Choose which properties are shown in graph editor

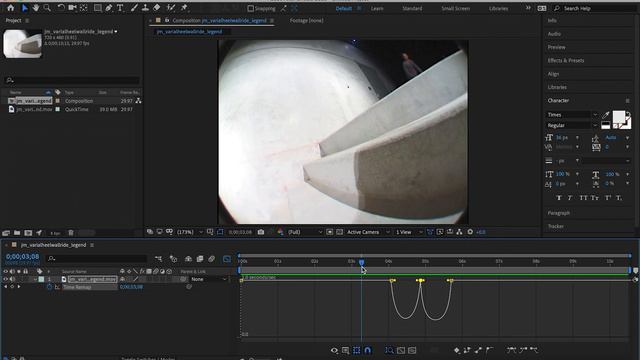click(x=334, y=350)
